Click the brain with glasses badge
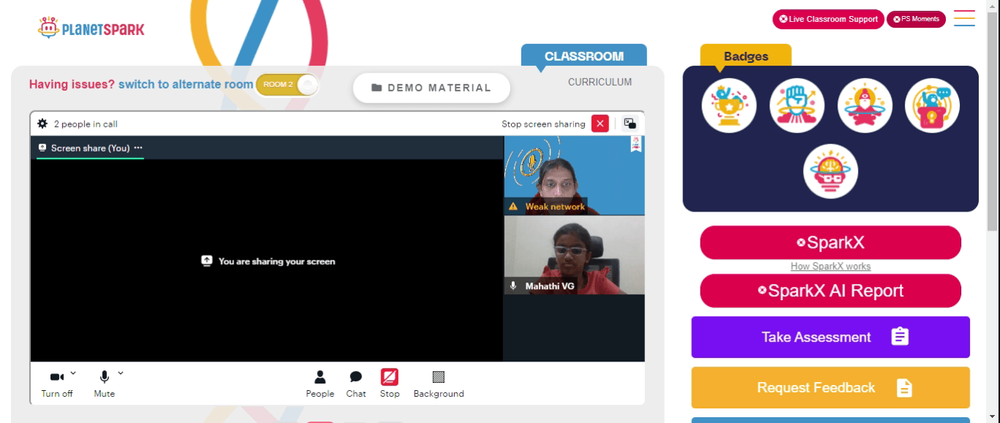 [830, 171]
